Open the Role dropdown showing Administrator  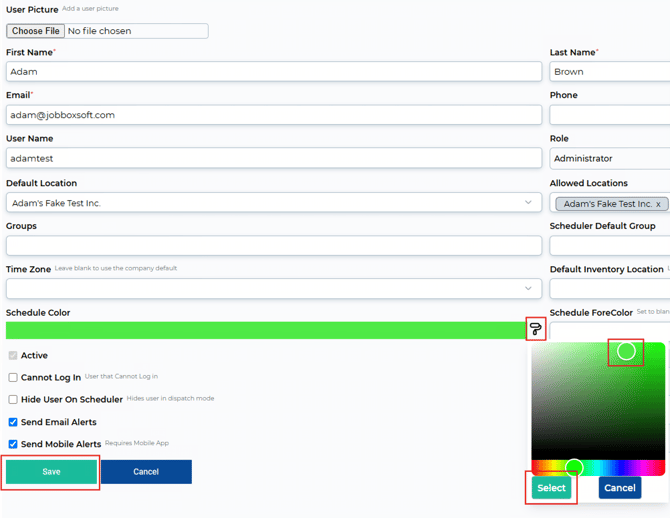coord(610,159)
